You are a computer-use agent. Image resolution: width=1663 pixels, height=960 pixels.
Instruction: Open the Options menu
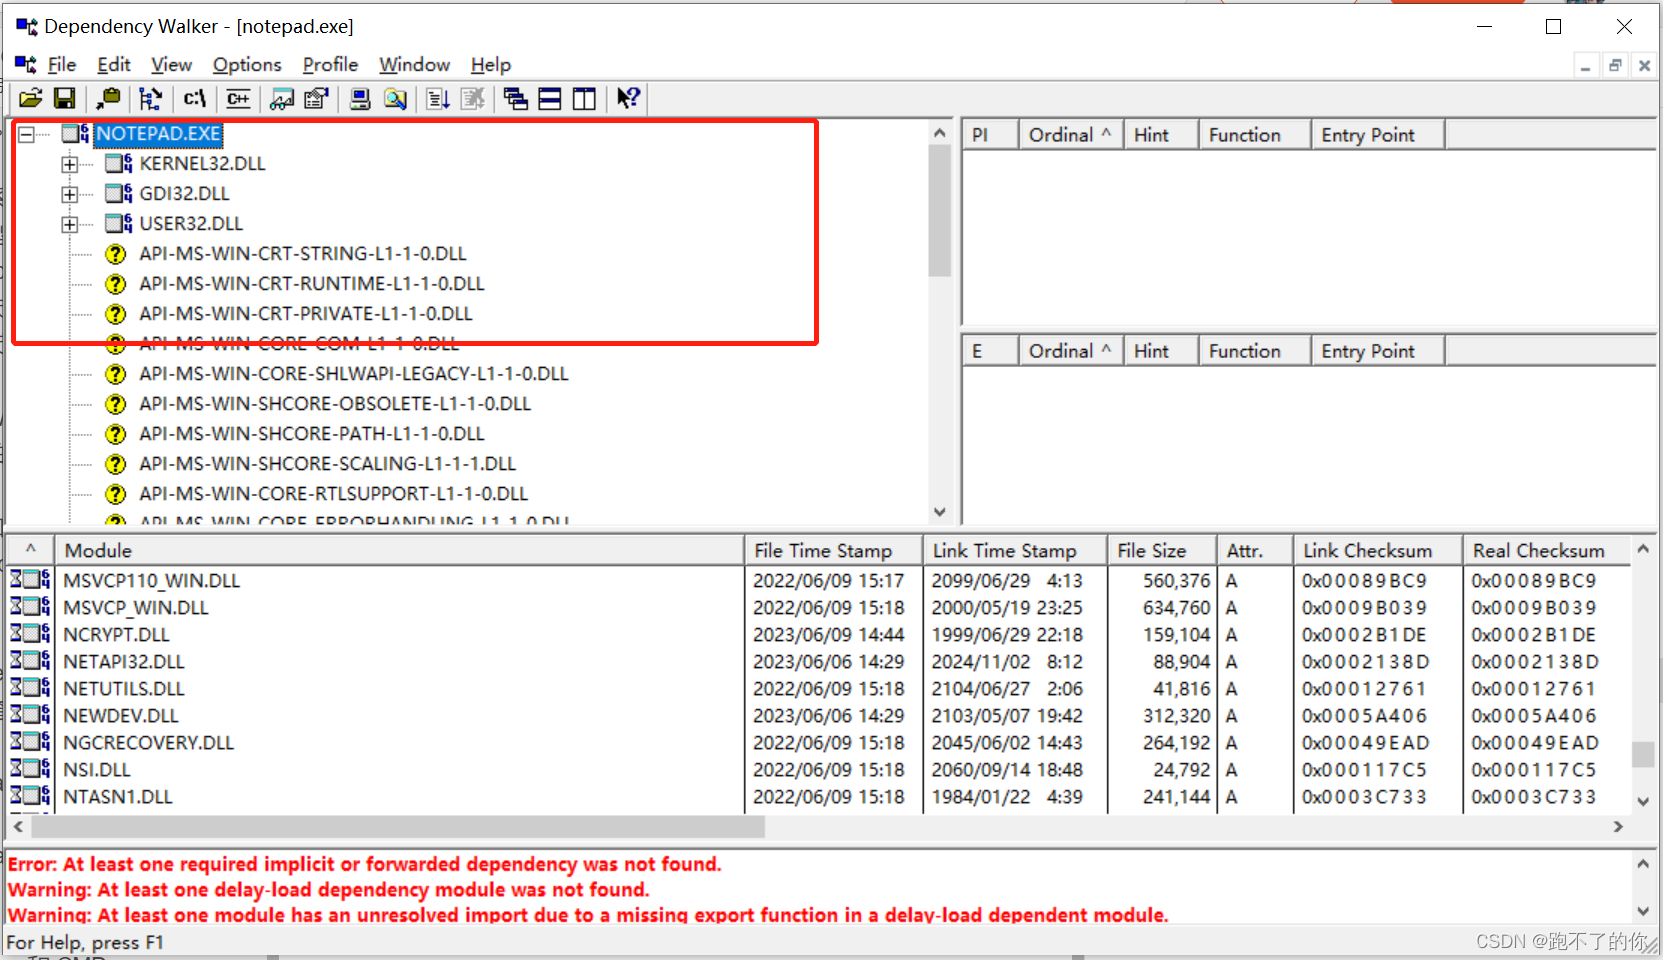click(247, 64)
